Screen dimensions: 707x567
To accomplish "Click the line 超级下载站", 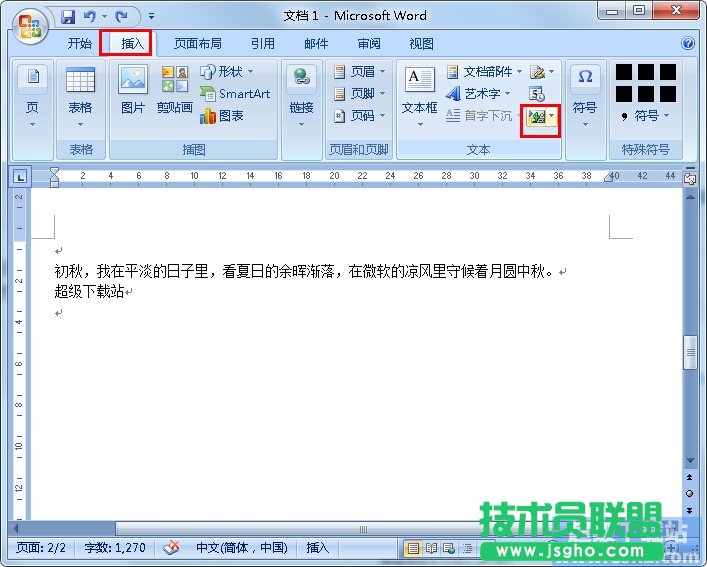I will coord(89,292).
